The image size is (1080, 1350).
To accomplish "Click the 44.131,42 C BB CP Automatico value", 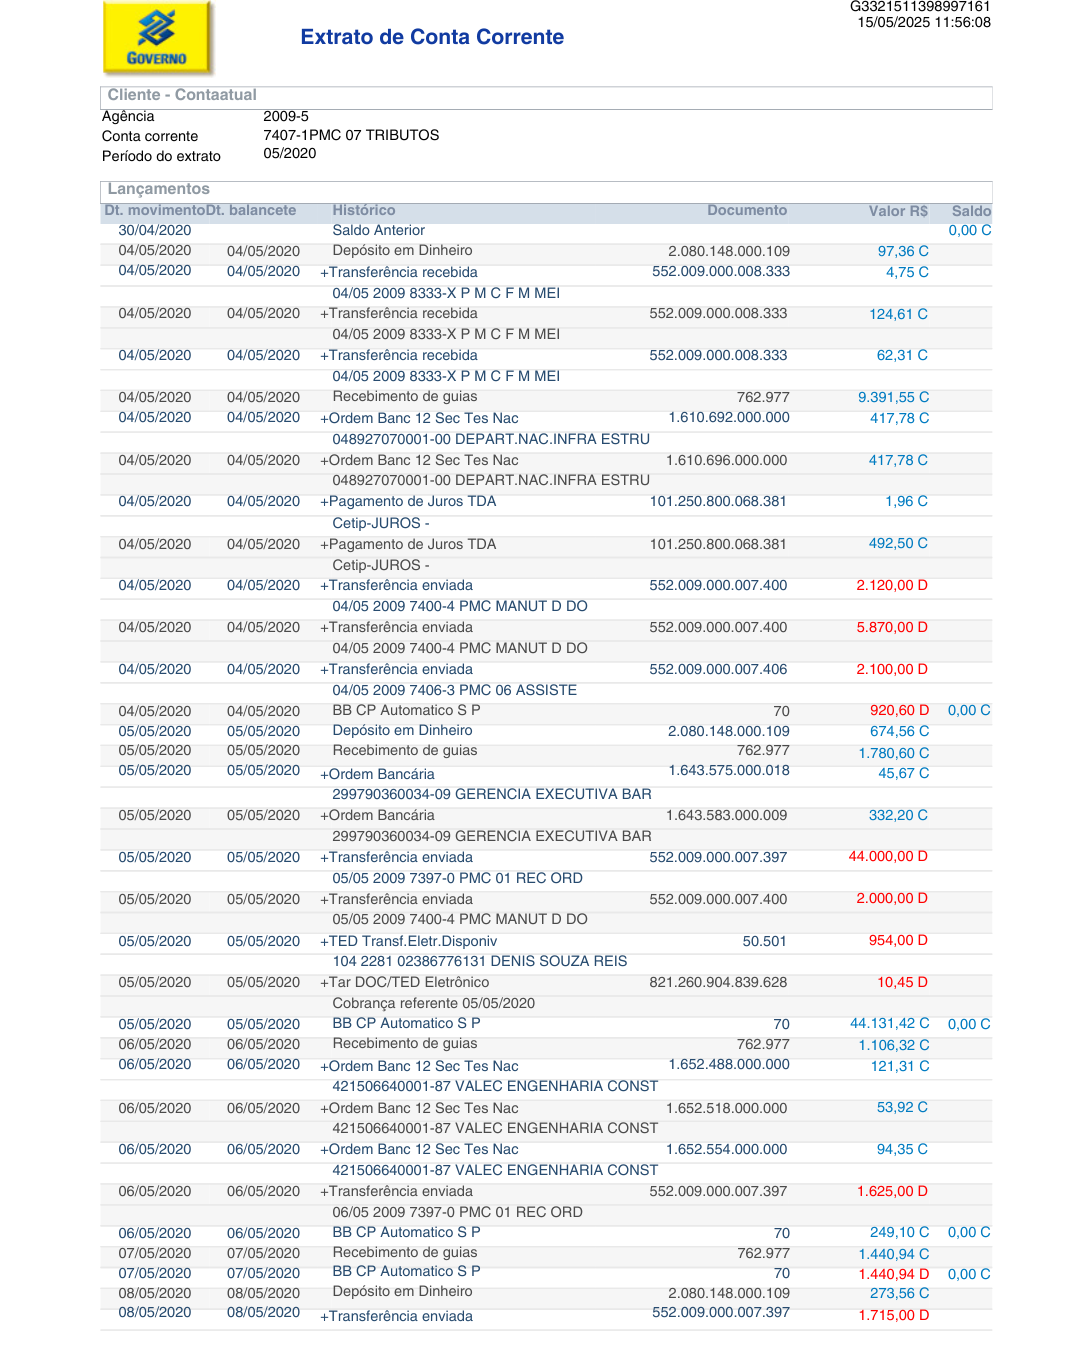I will point(889,1023).
